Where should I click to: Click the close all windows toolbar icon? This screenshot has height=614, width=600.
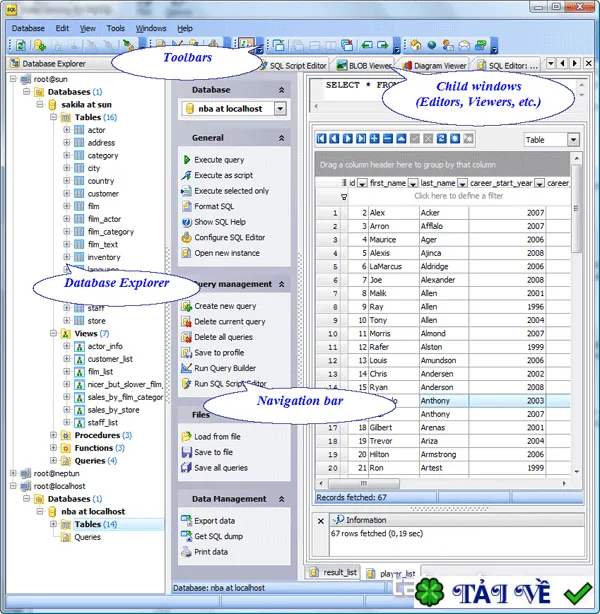pos(347,45)
